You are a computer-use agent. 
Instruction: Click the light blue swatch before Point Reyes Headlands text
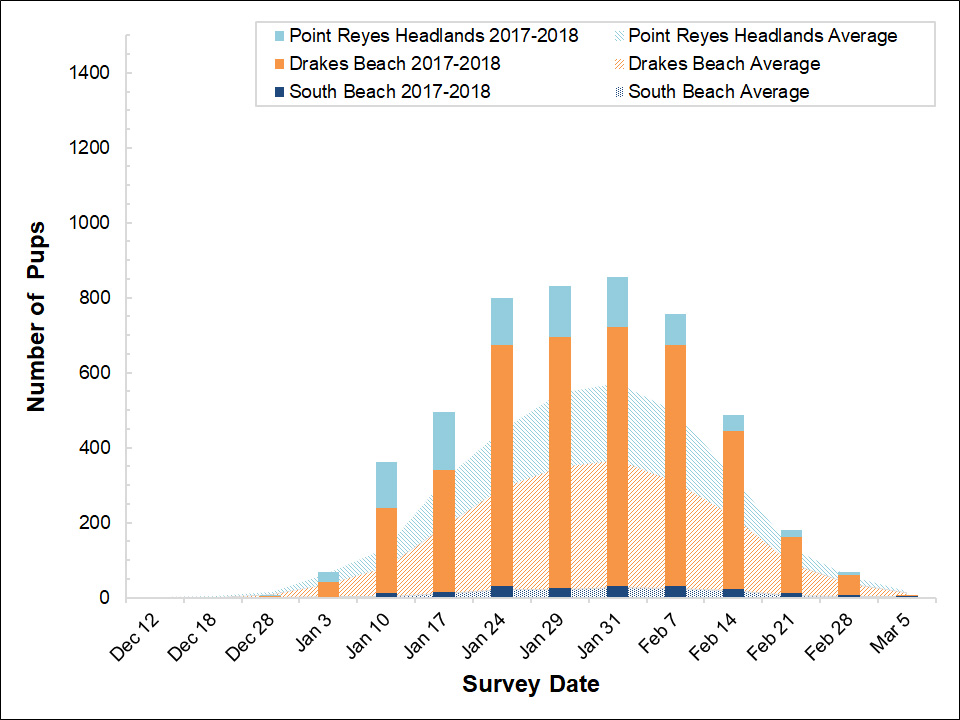[279, 34]
